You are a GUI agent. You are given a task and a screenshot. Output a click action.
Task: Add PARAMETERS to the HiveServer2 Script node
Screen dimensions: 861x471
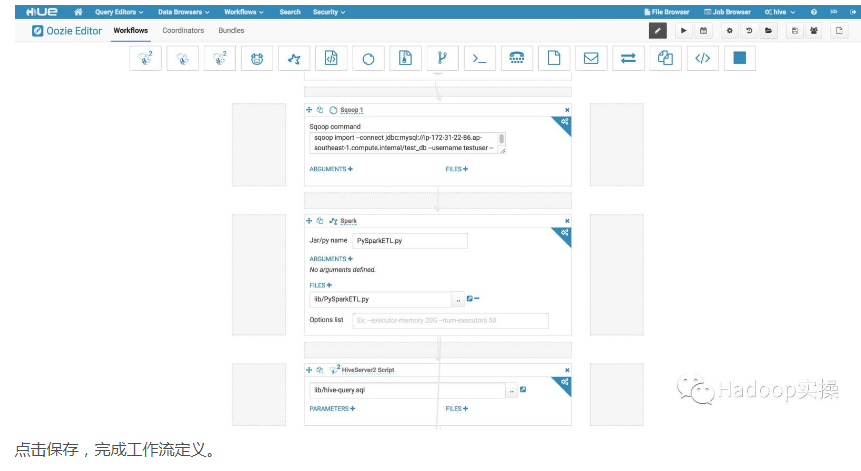click(332, 408)
